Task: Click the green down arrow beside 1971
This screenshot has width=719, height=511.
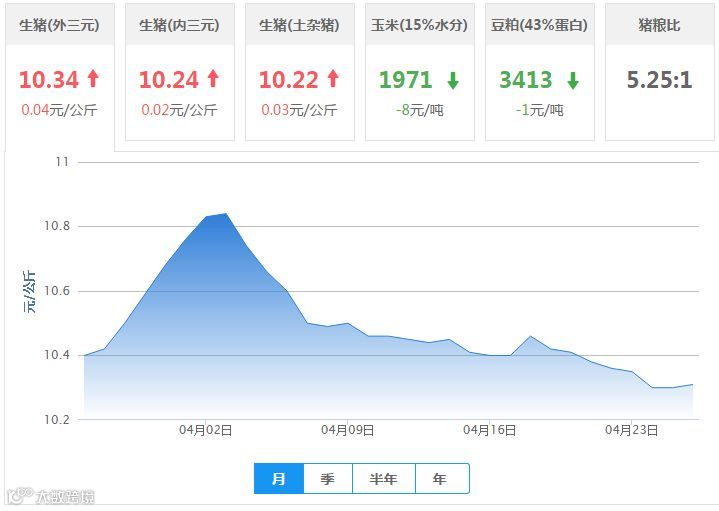Action: (x=453, y=80)
